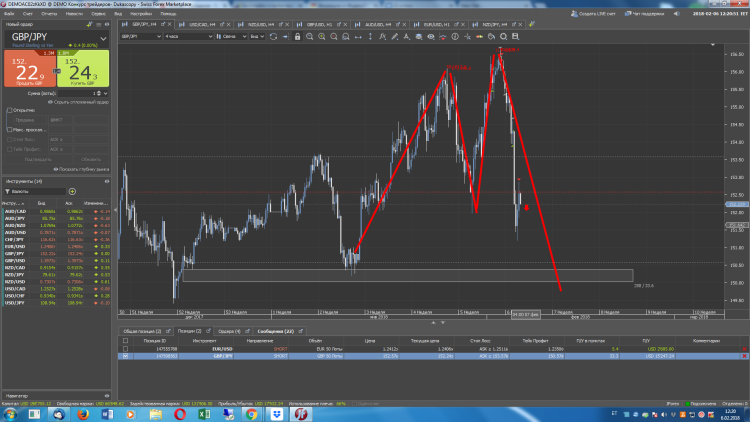This screenshot has width=750, height=422.
Task: Check the EUR/USD position row checkbox
Action: [x=125, y=349]
